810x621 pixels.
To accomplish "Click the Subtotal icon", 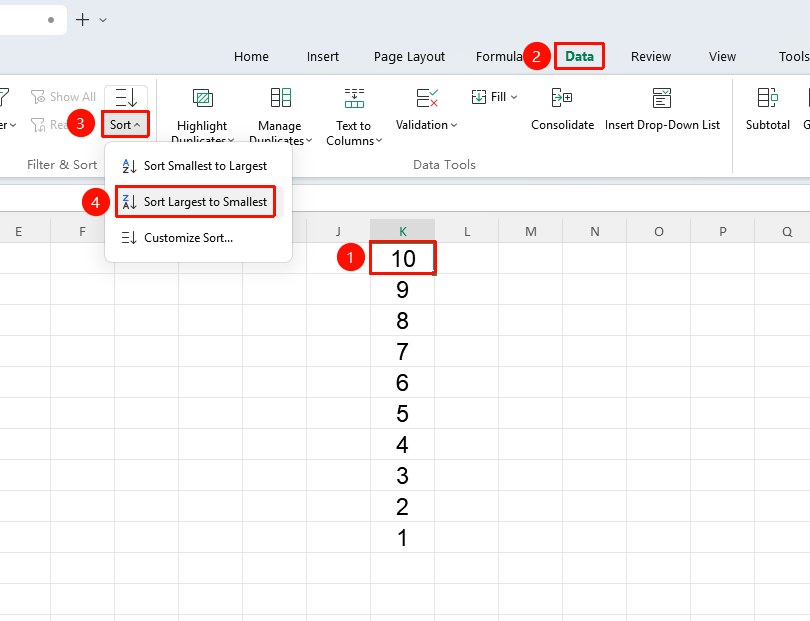I will click(768, 98).
